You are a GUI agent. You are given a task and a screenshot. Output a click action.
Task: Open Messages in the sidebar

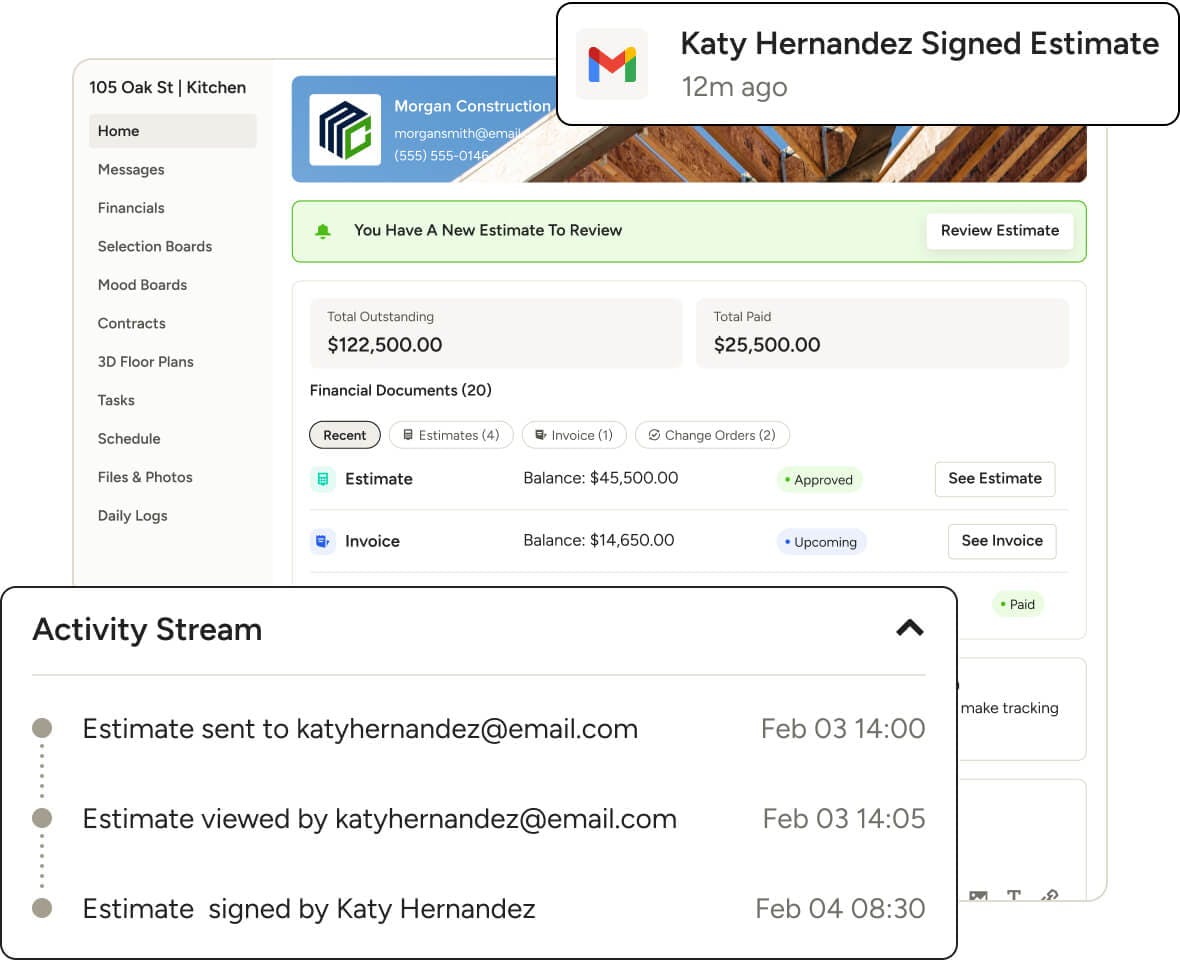coord(131,170)
